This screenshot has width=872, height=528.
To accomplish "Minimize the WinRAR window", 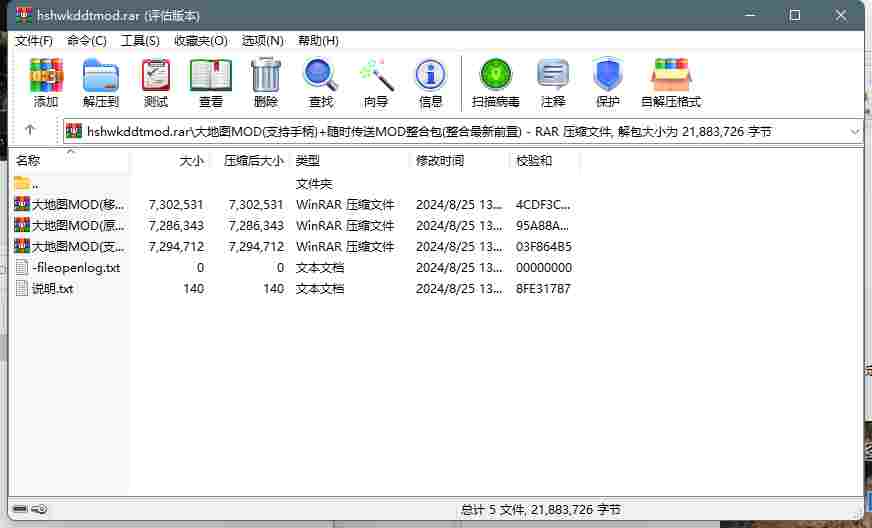I will click(x=751, y=15).
